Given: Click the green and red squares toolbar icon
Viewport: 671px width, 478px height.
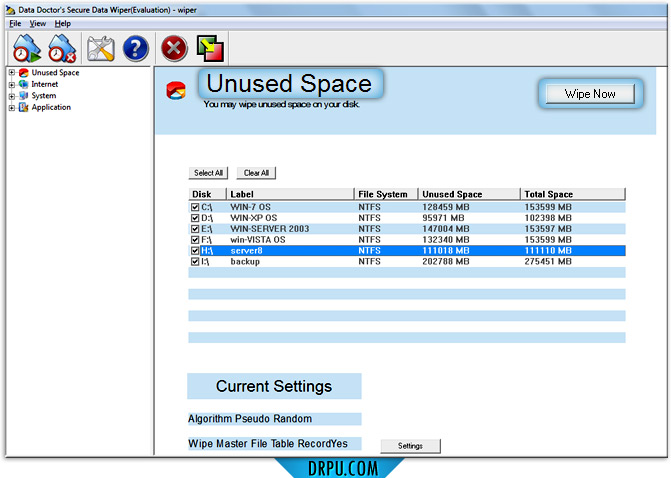Looking at the screenshot, I should [210, 48].
